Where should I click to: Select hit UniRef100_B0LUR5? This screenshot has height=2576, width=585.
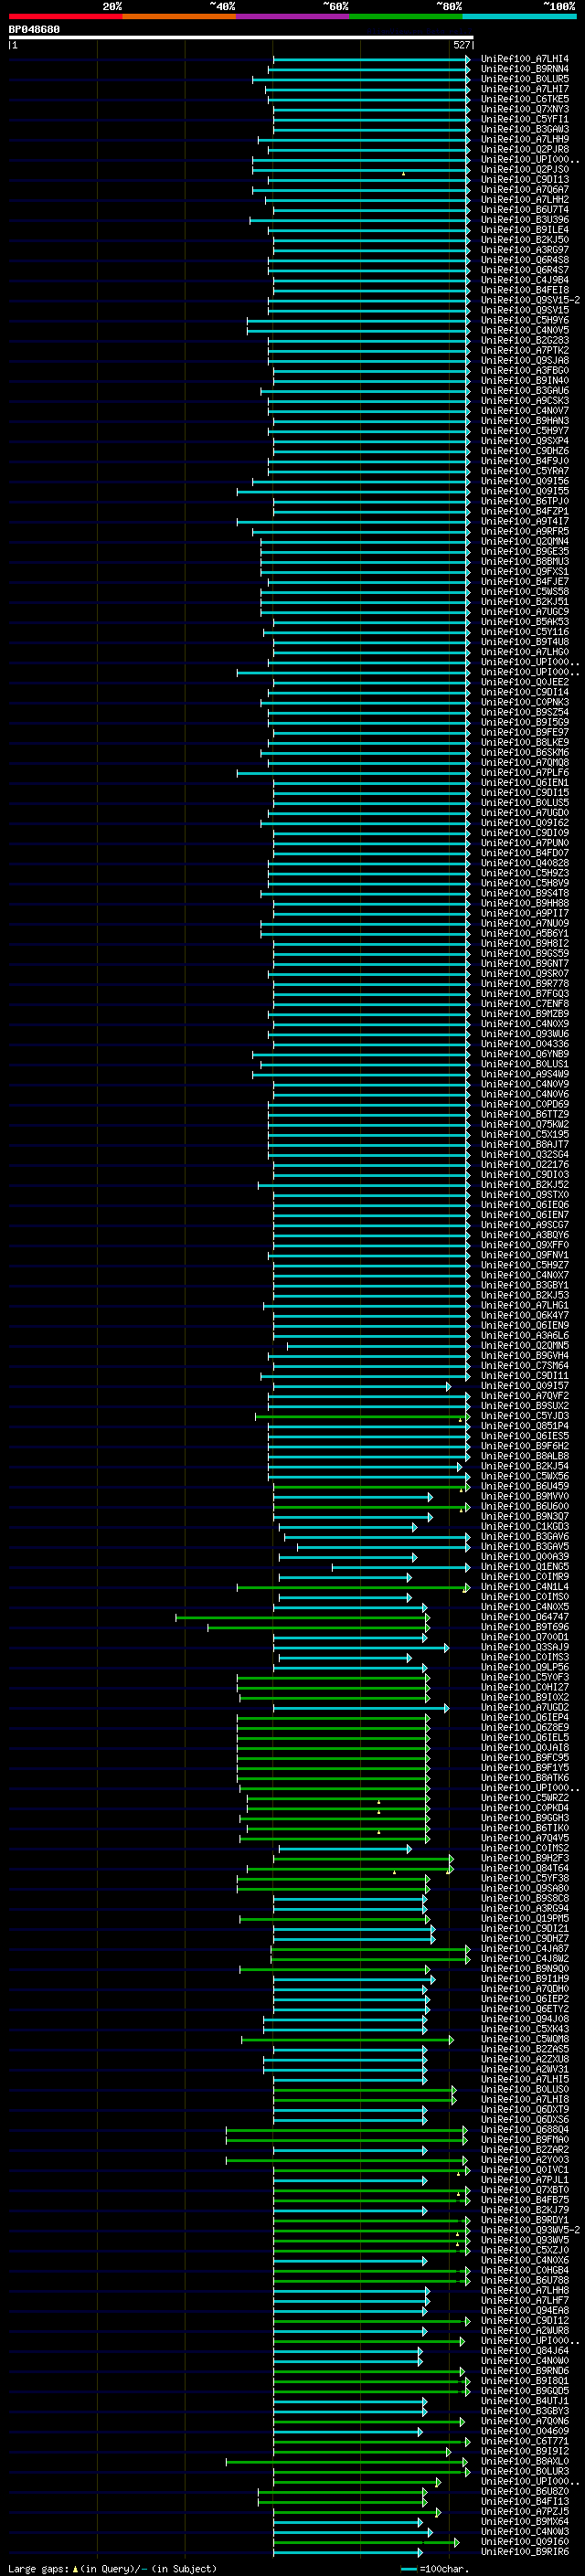(524, 79)
